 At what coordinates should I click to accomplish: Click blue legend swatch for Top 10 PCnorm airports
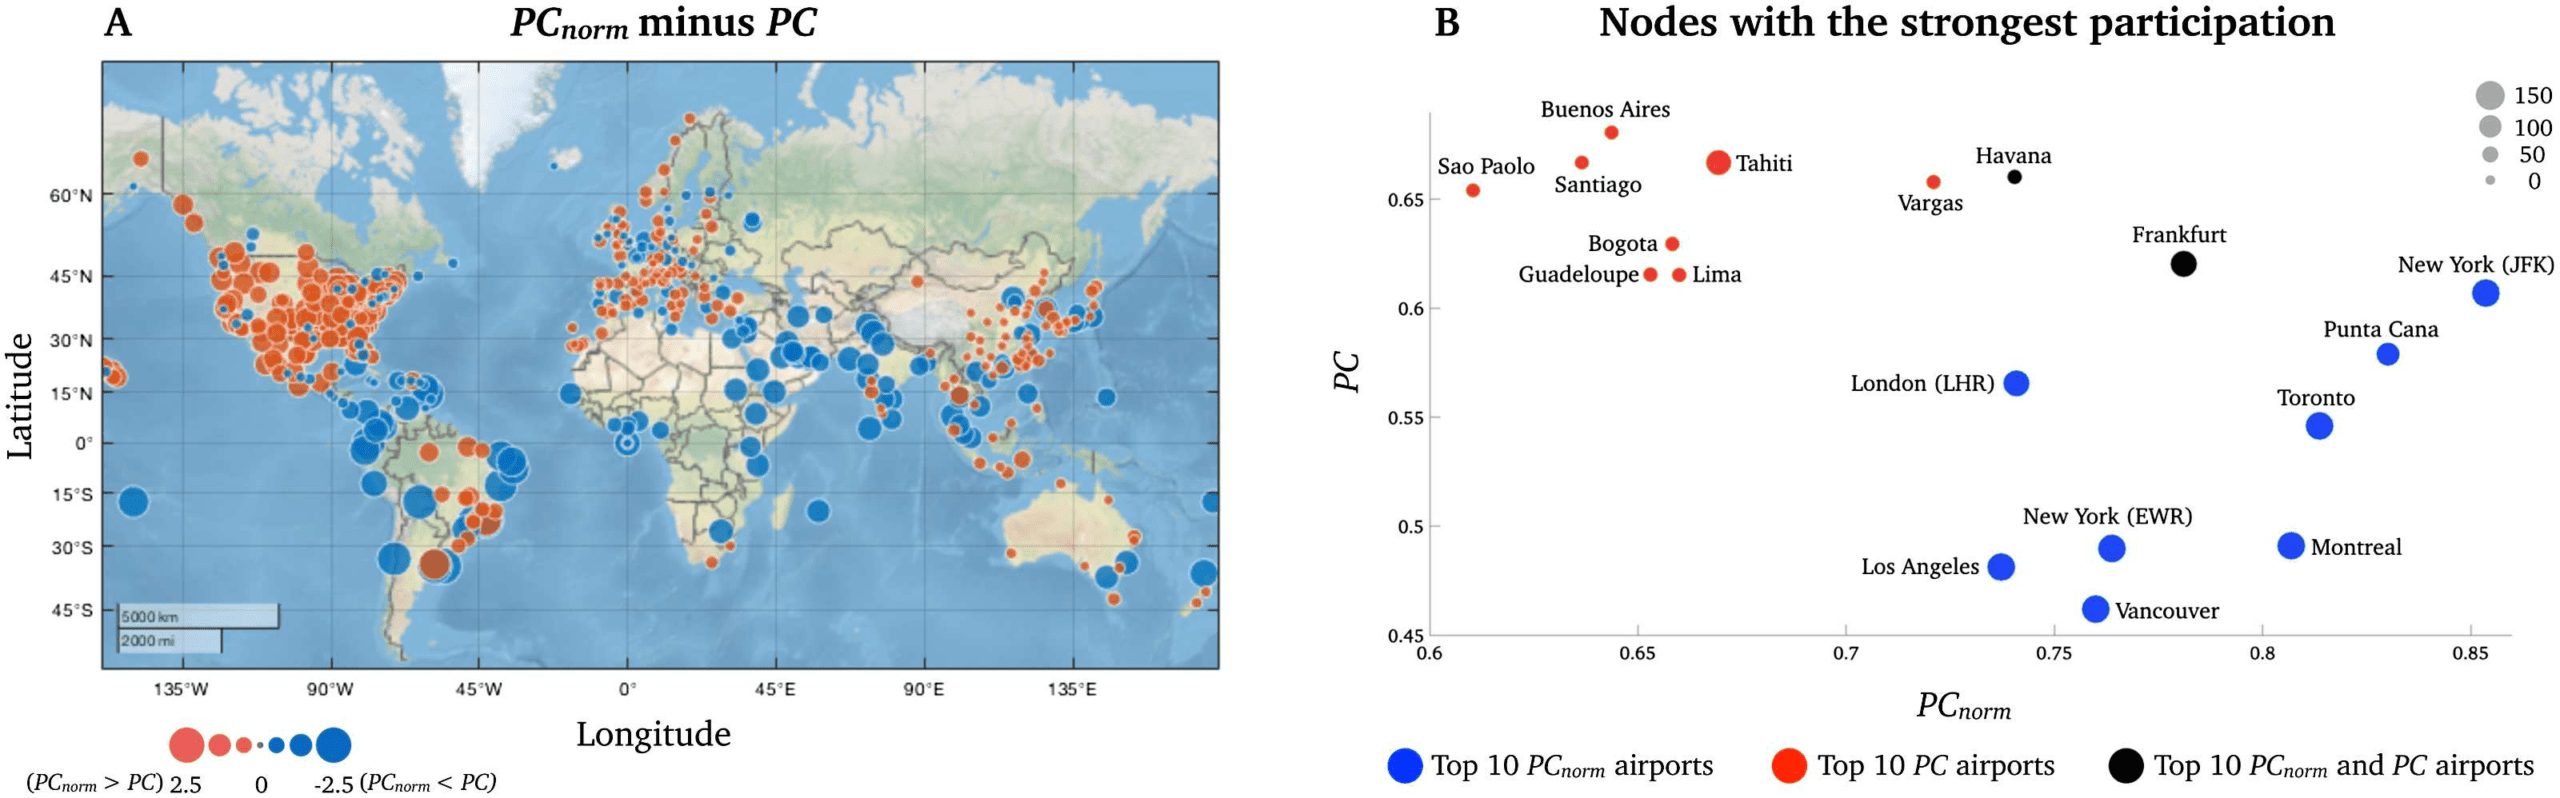click(1404, 765)
